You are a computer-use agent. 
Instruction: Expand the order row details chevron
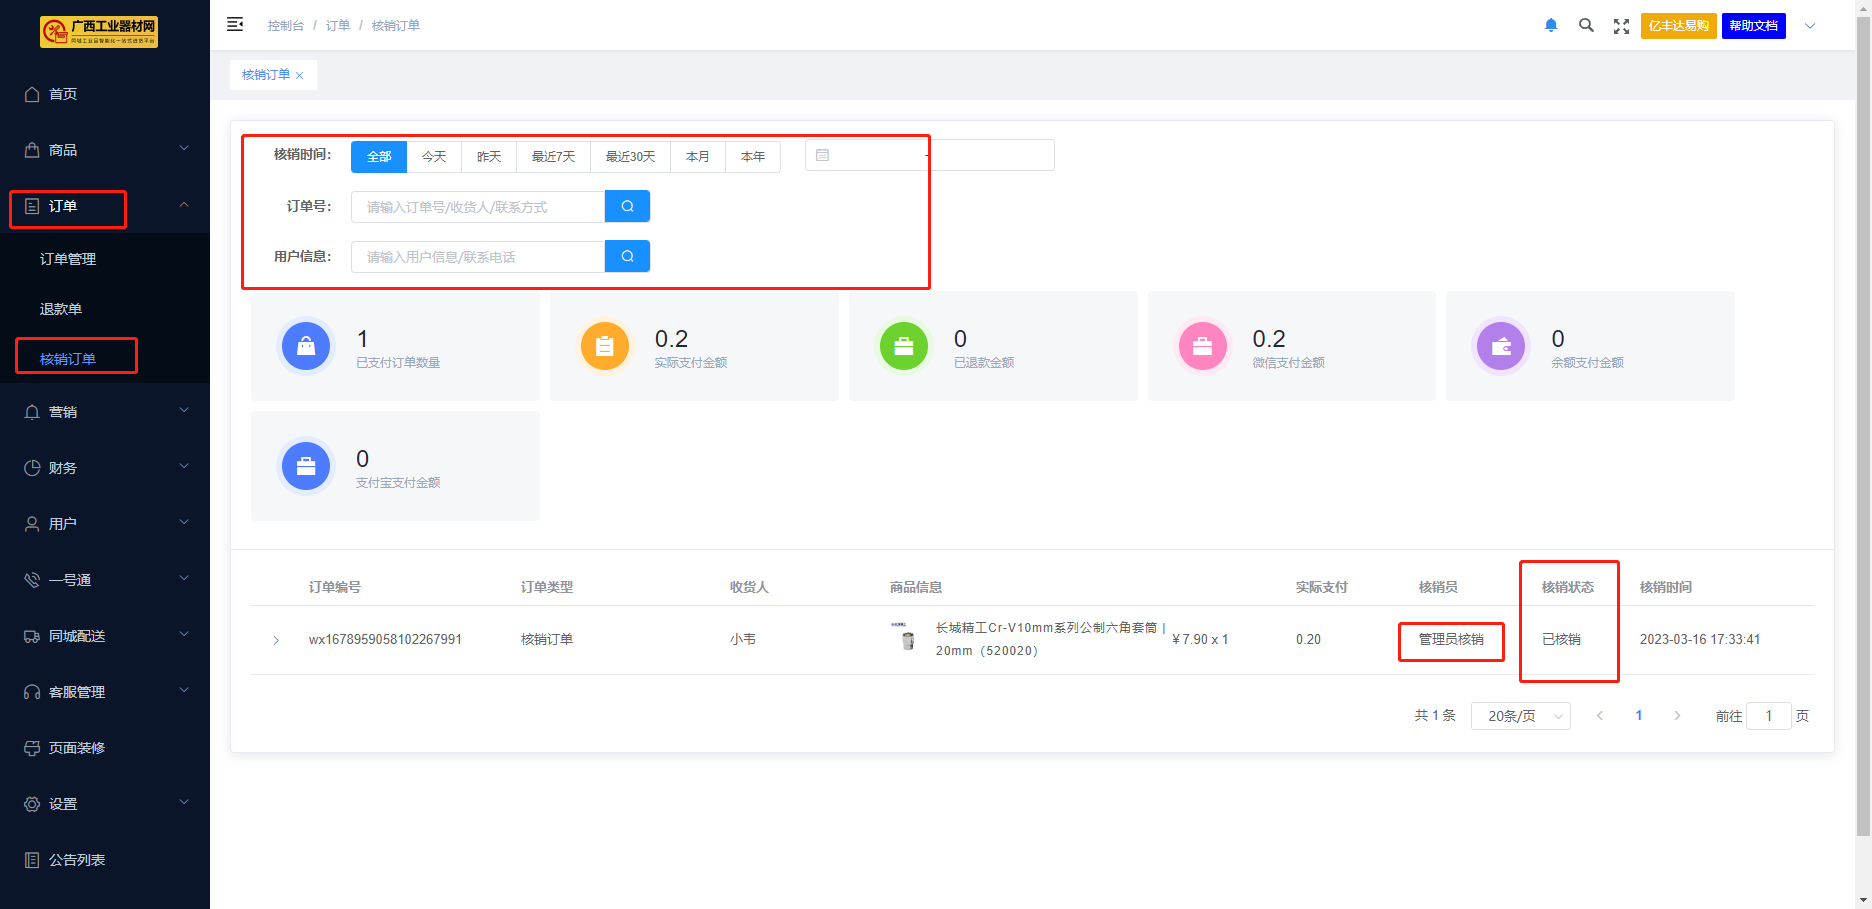click(x=276, y=640)
